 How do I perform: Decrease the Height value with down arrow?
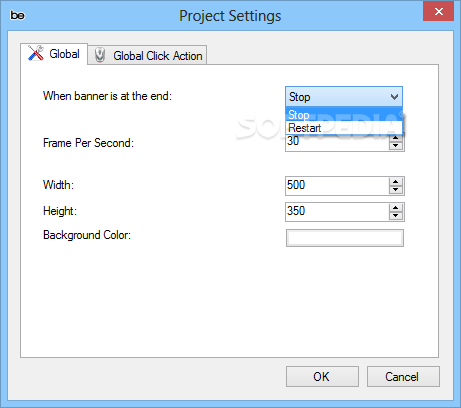396,216
